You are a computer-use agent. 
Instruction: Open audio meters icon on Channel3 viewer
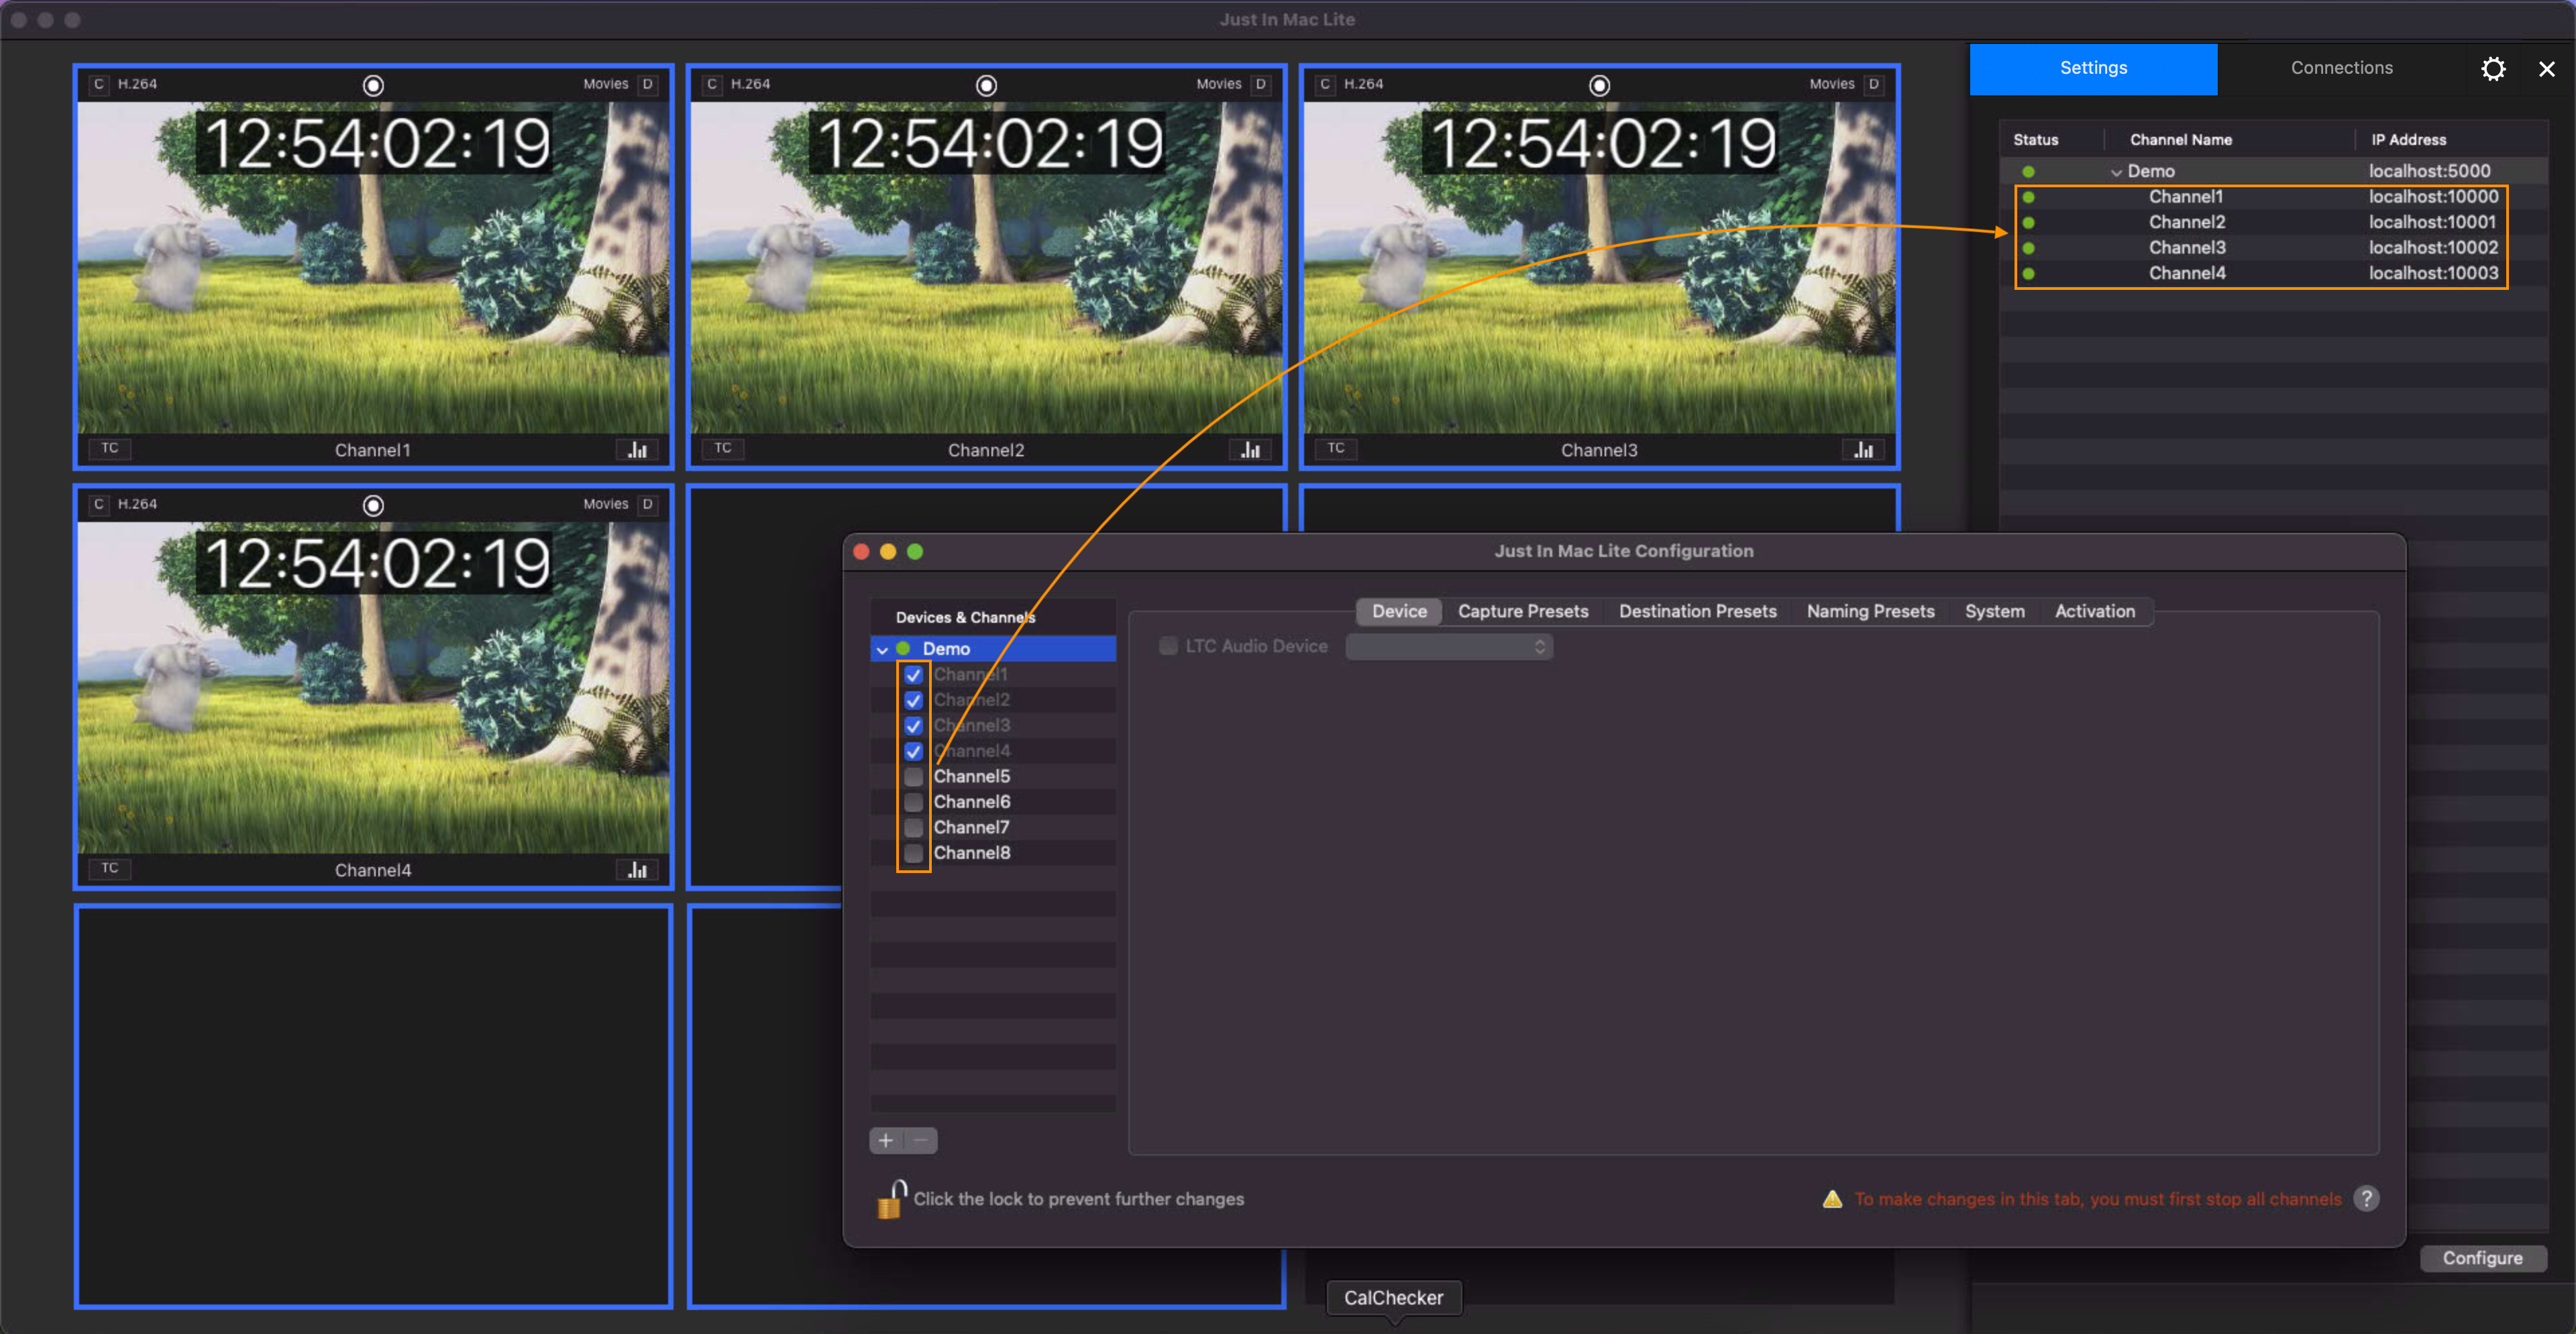1863,450
